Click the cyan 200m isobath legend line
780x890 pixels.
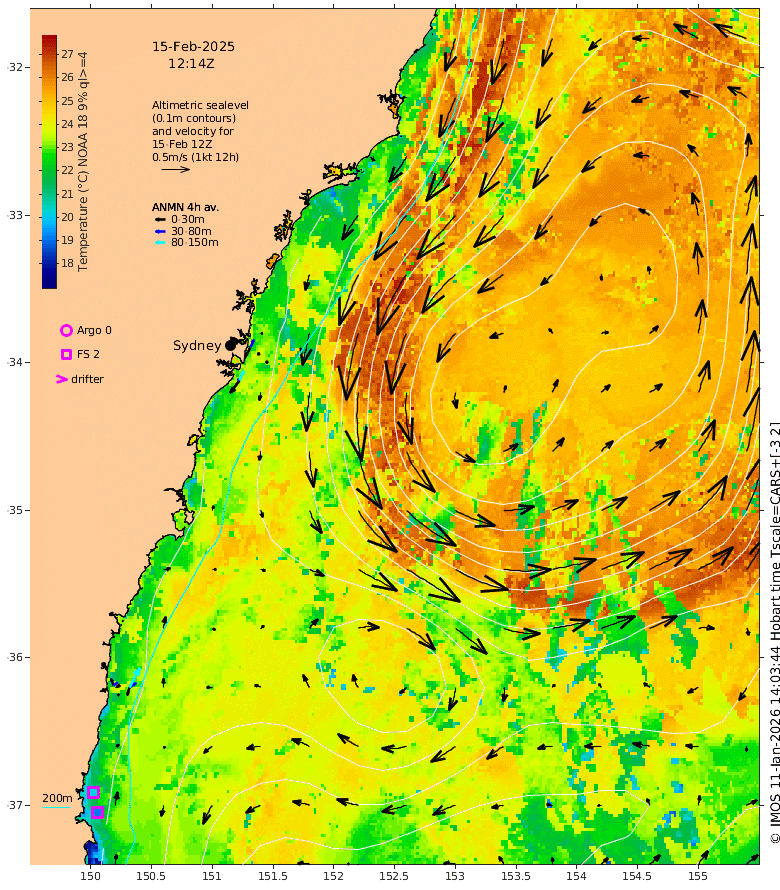tap(57, 807)
